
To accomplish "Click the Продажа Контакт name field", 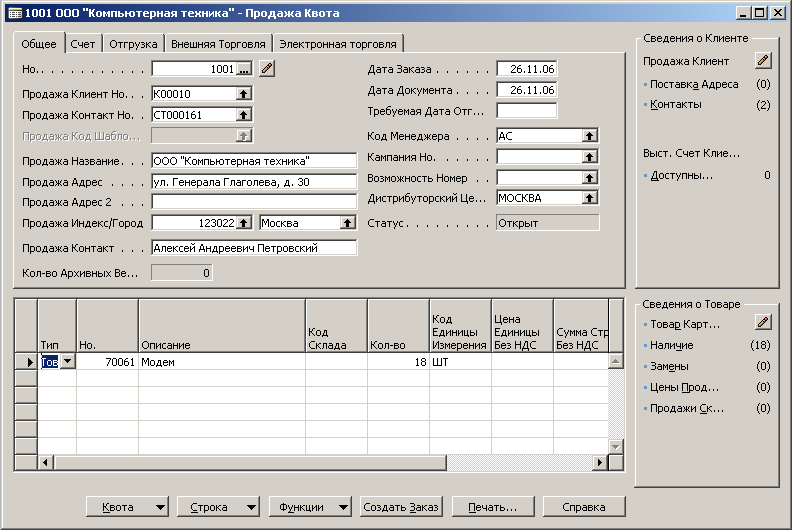I will click(254, 248).
